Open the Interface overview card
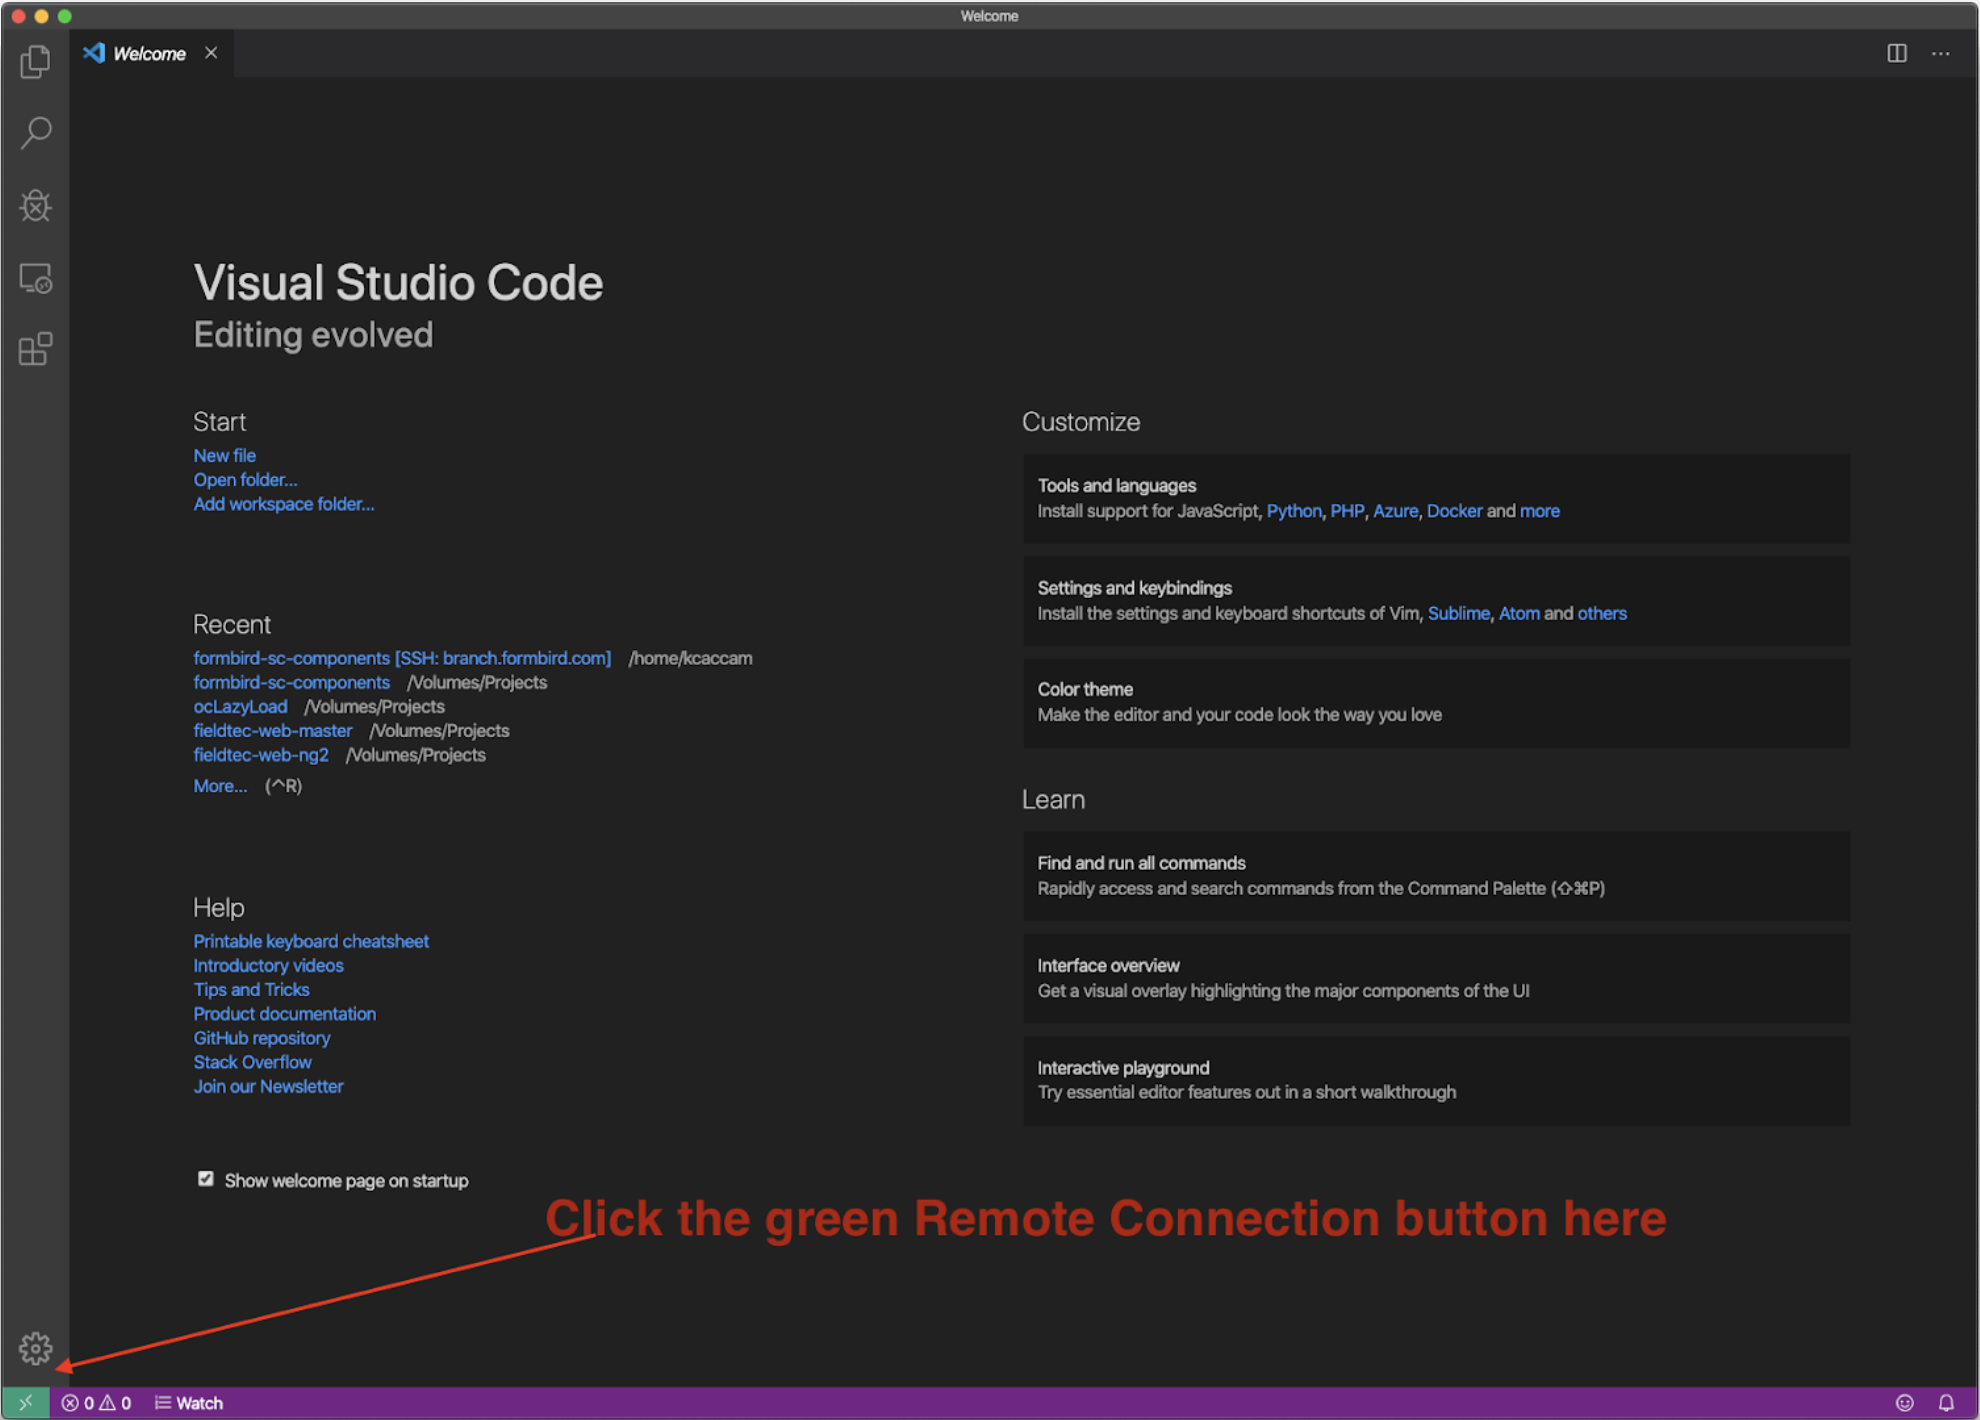Screen dimensions: 1980x1420 pyautogui.click(x=1436, y=978)
